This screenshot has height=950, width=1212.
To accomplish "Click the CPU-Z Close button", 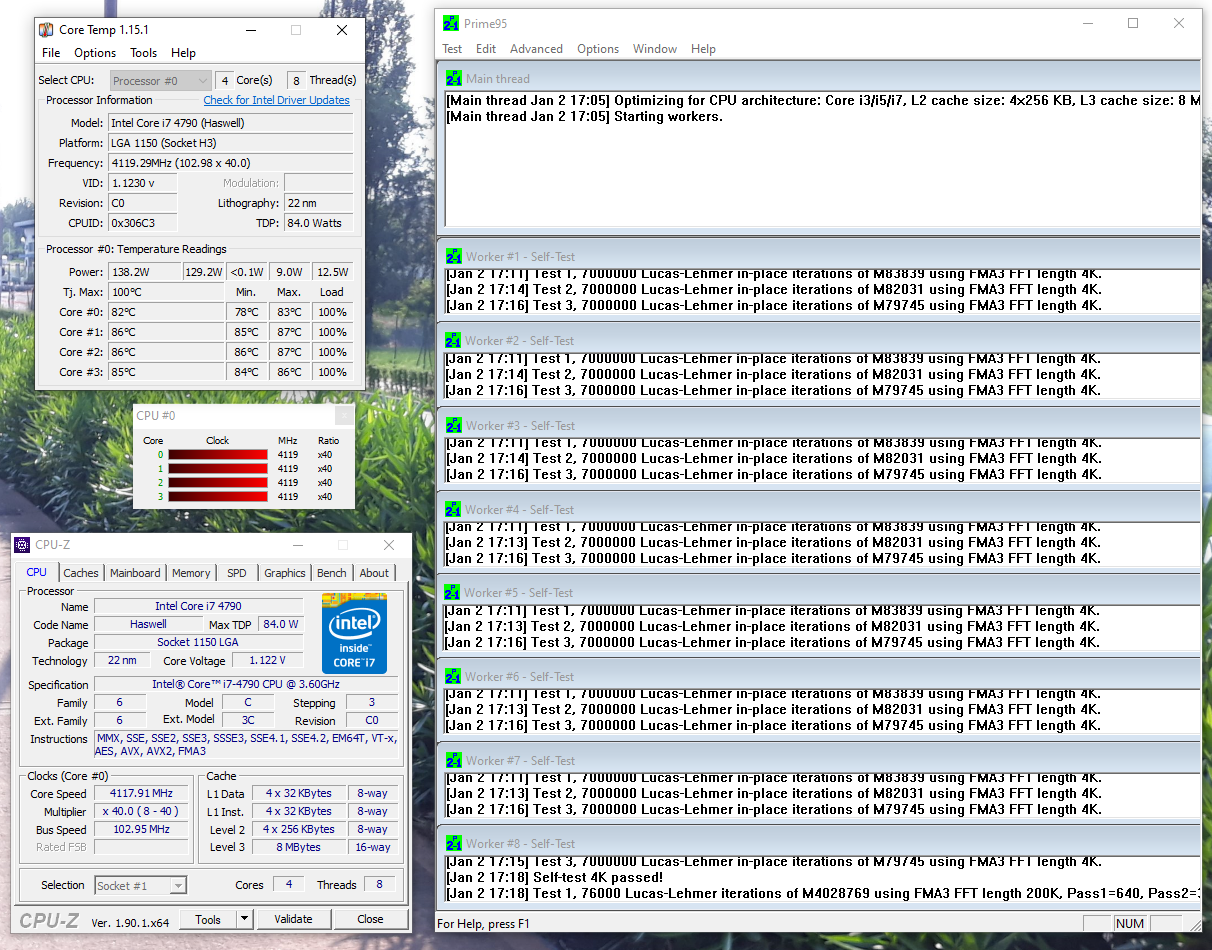I will [370, 919].
